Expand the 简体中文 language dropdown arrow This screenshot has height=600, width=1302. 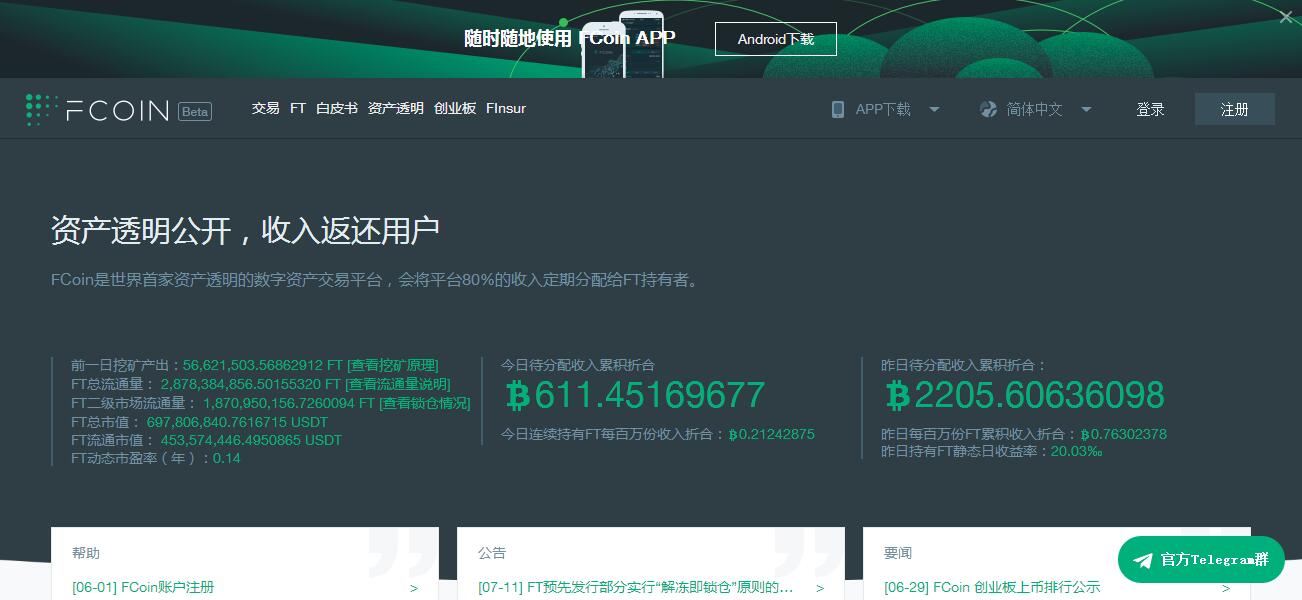[x=1086, y=109]
